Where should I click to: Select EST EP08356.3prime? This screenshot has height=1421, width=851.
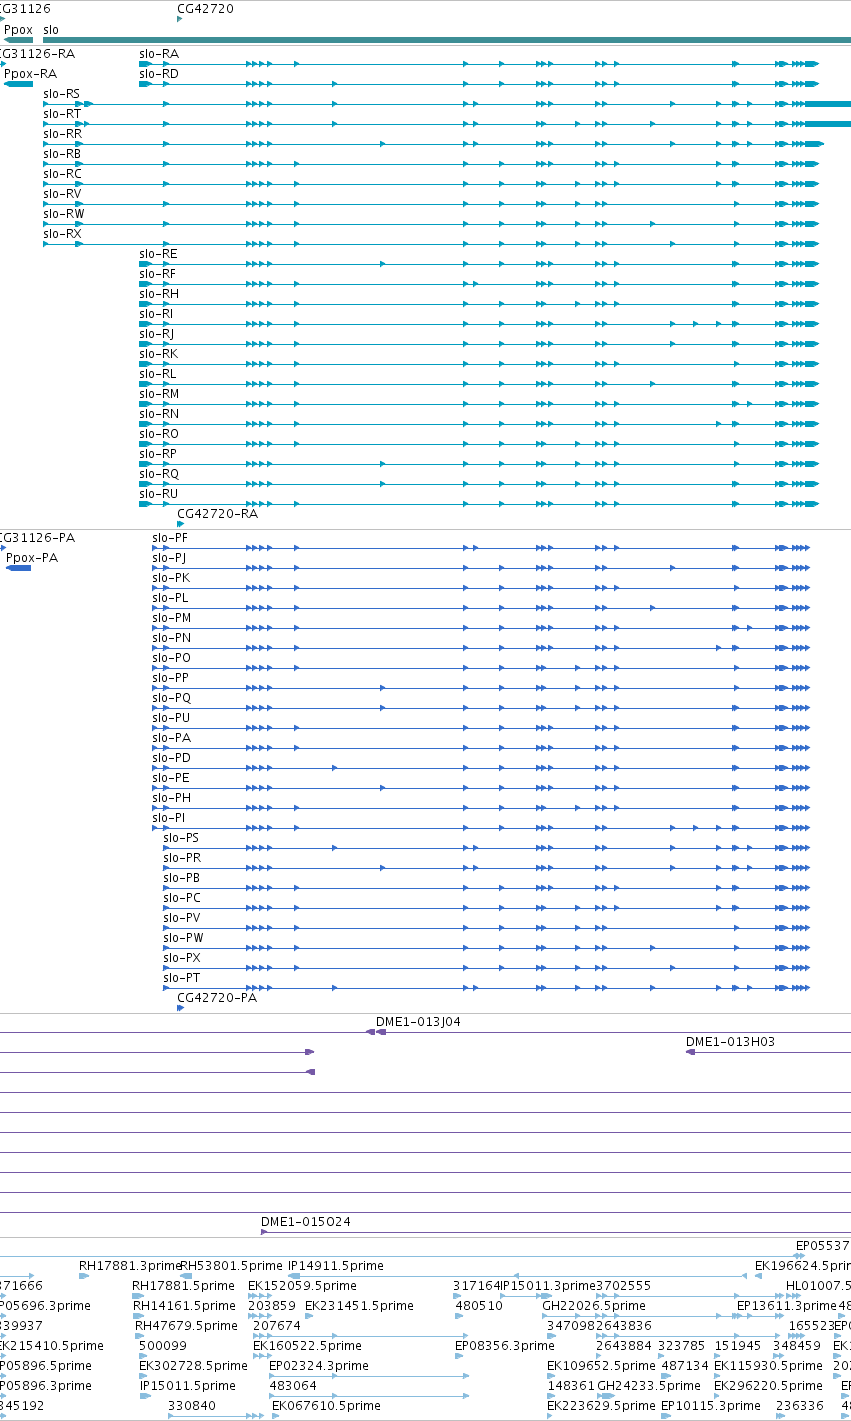click(505, 1346)
